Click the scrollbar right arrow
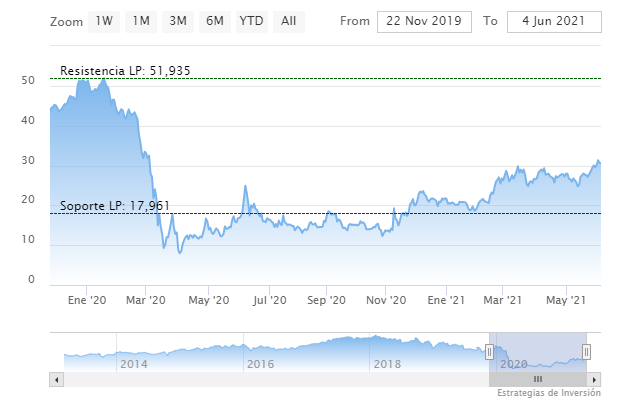This screenshot has height=408, width=617. 596,380
